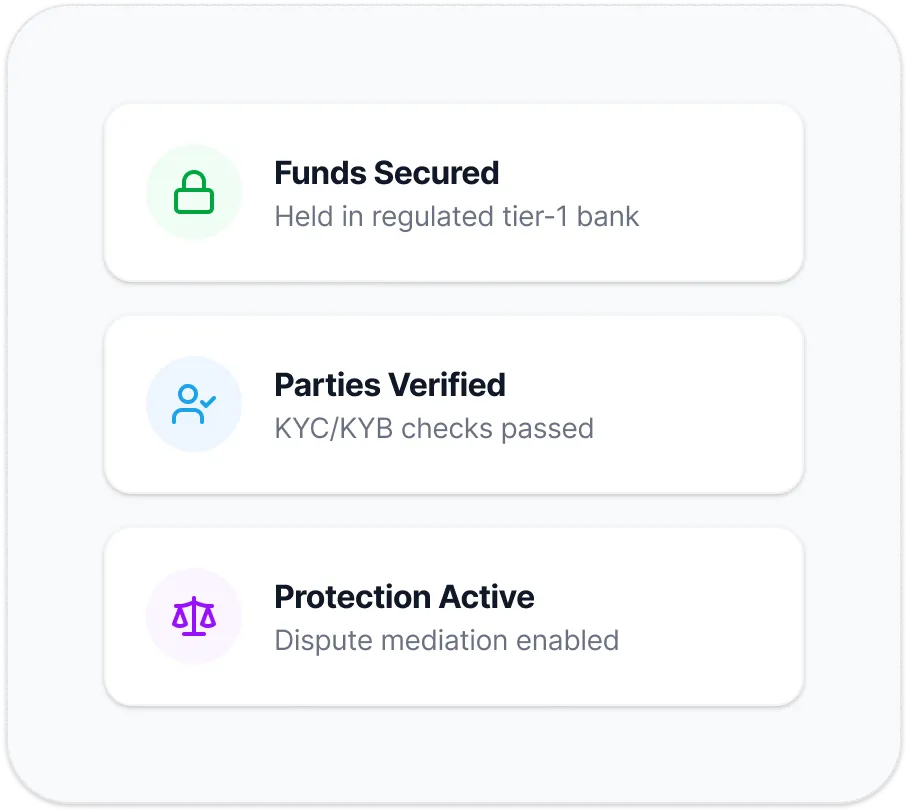This screenshot has height=812, width=908.
Task: Click the Parties Verified title text
Action: 391,384
